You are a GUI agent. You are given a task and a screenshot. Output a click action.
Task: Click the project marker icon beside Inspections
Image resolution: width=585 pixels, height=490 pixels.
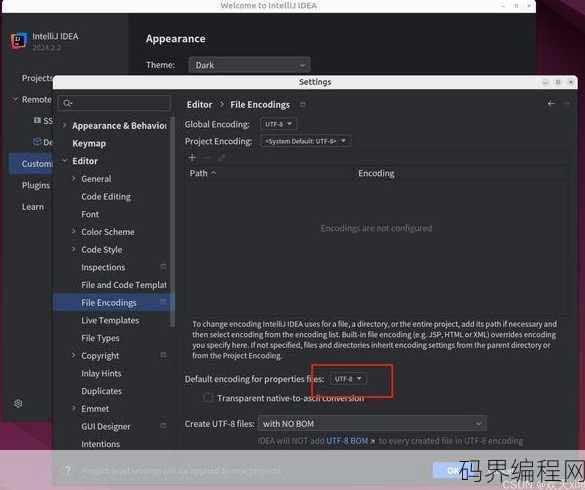(x=163, y=266)
